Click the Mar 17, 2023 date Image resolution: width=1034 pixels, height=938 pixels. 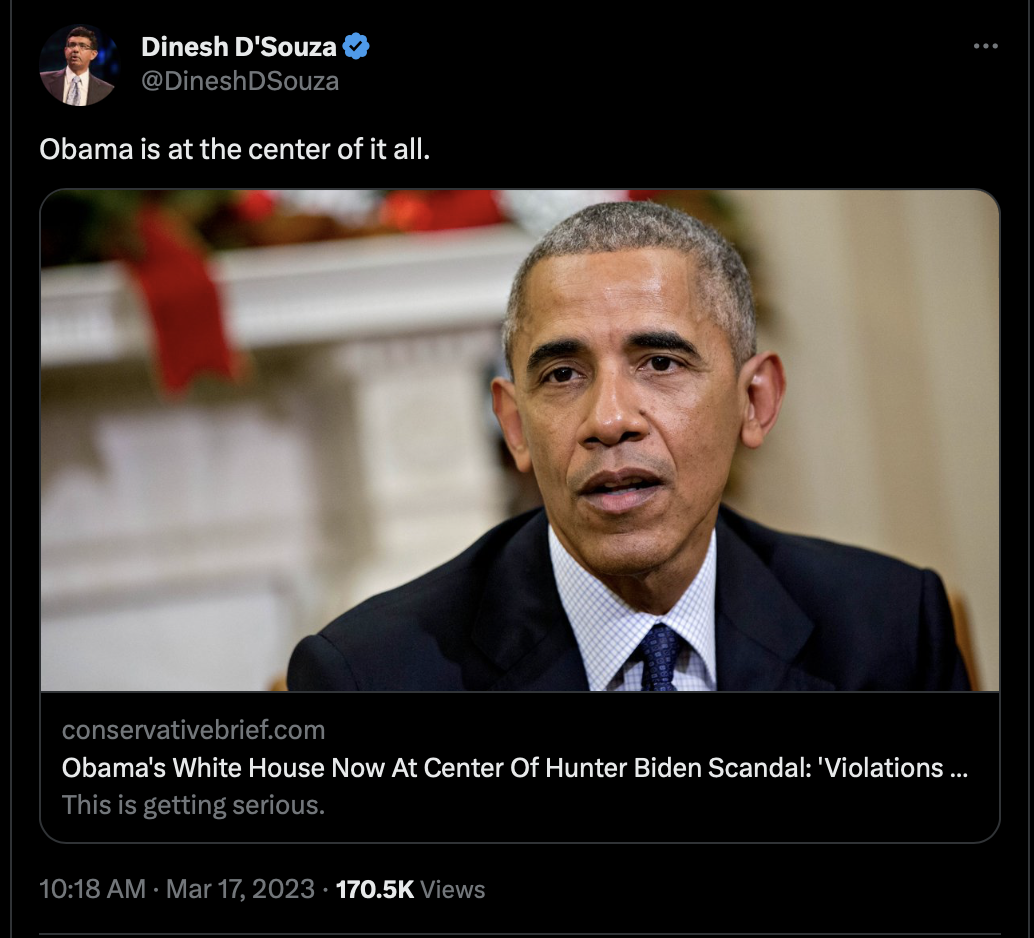pyautogui.click(x=240, y=889)
